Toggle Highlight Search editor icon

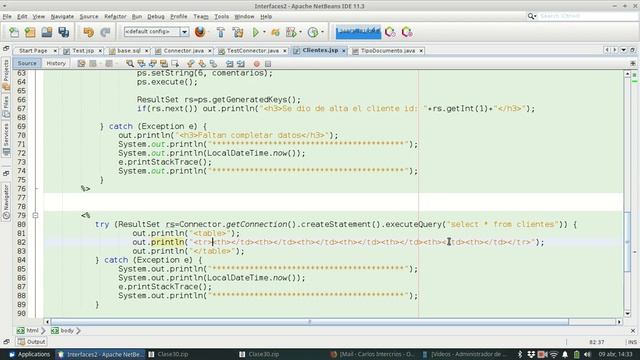pyautogui.click(x=164, y=64)
